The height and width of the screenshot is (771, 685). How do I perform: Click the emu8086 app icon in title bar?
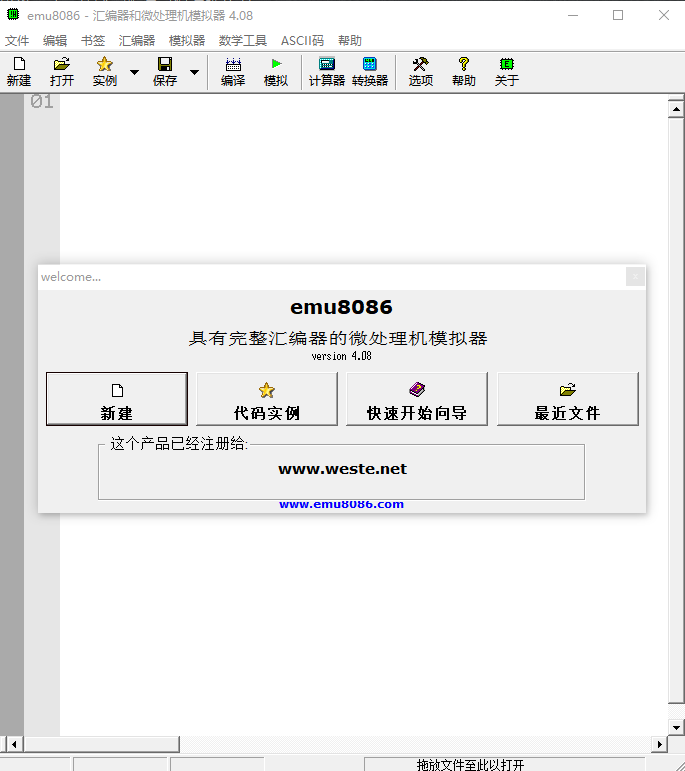pyautogui.click(x=13, y=15)
